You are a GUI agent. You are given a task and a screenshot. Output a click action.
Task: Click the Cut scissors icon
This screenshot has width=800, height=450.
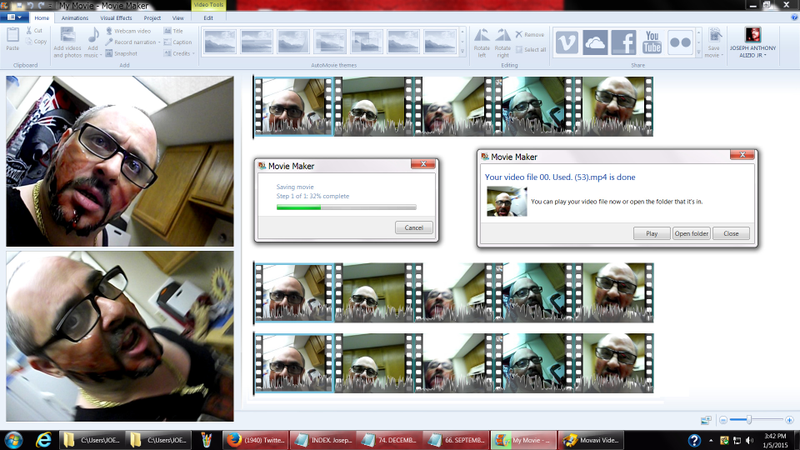click(x=29, y=31)
